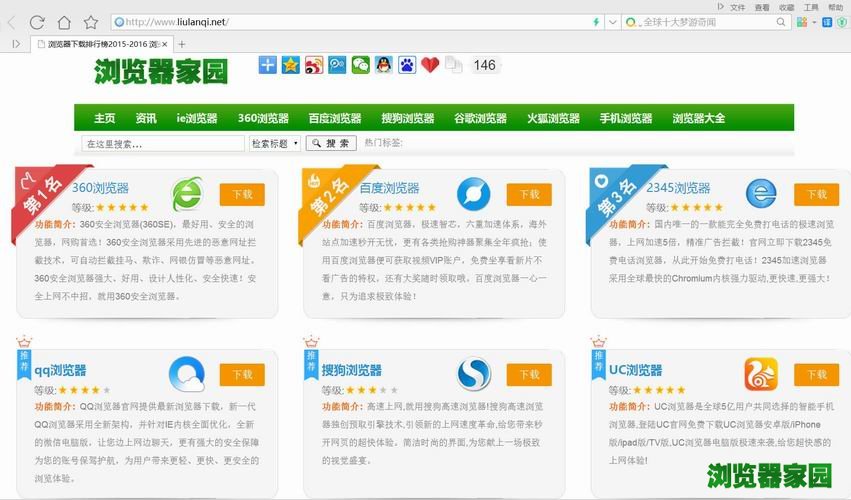Click the browser back arrow
The width and height of the screenshot is (851, 500).
pos(11,22)
